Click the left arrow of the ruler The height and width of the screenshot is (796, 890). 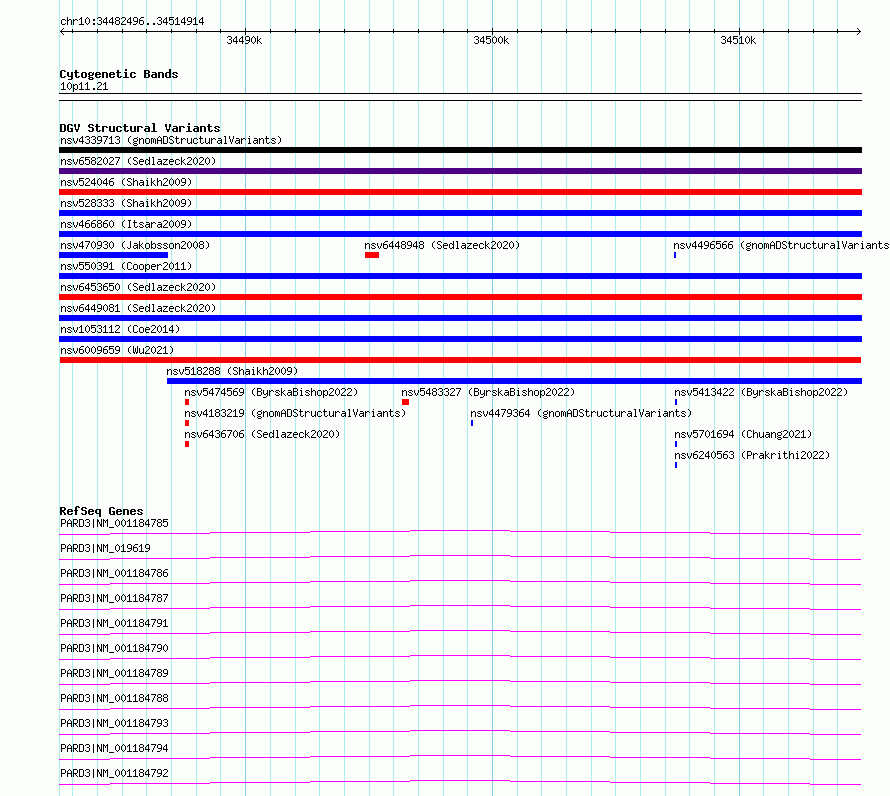[x=63, y=32]
